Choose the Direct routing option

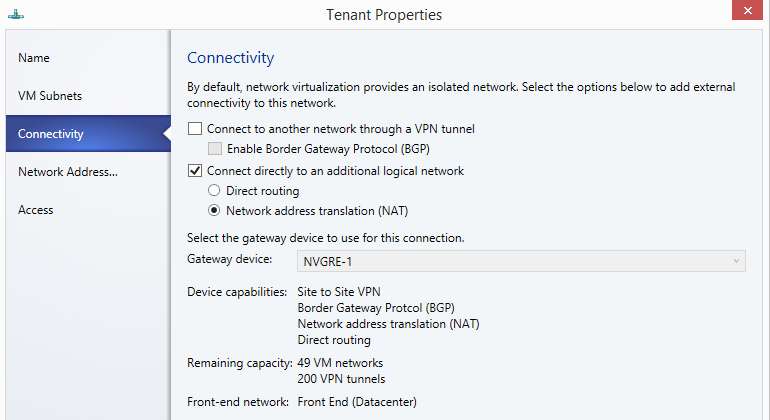(x=214, y=191)
